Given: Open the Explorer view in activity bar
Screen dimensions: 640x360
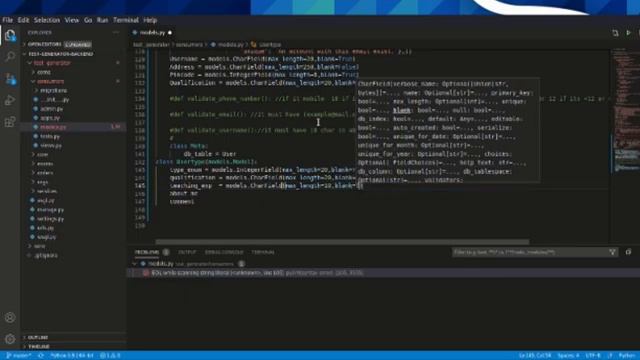Looking at the screenshot, I should click(10, 36).
